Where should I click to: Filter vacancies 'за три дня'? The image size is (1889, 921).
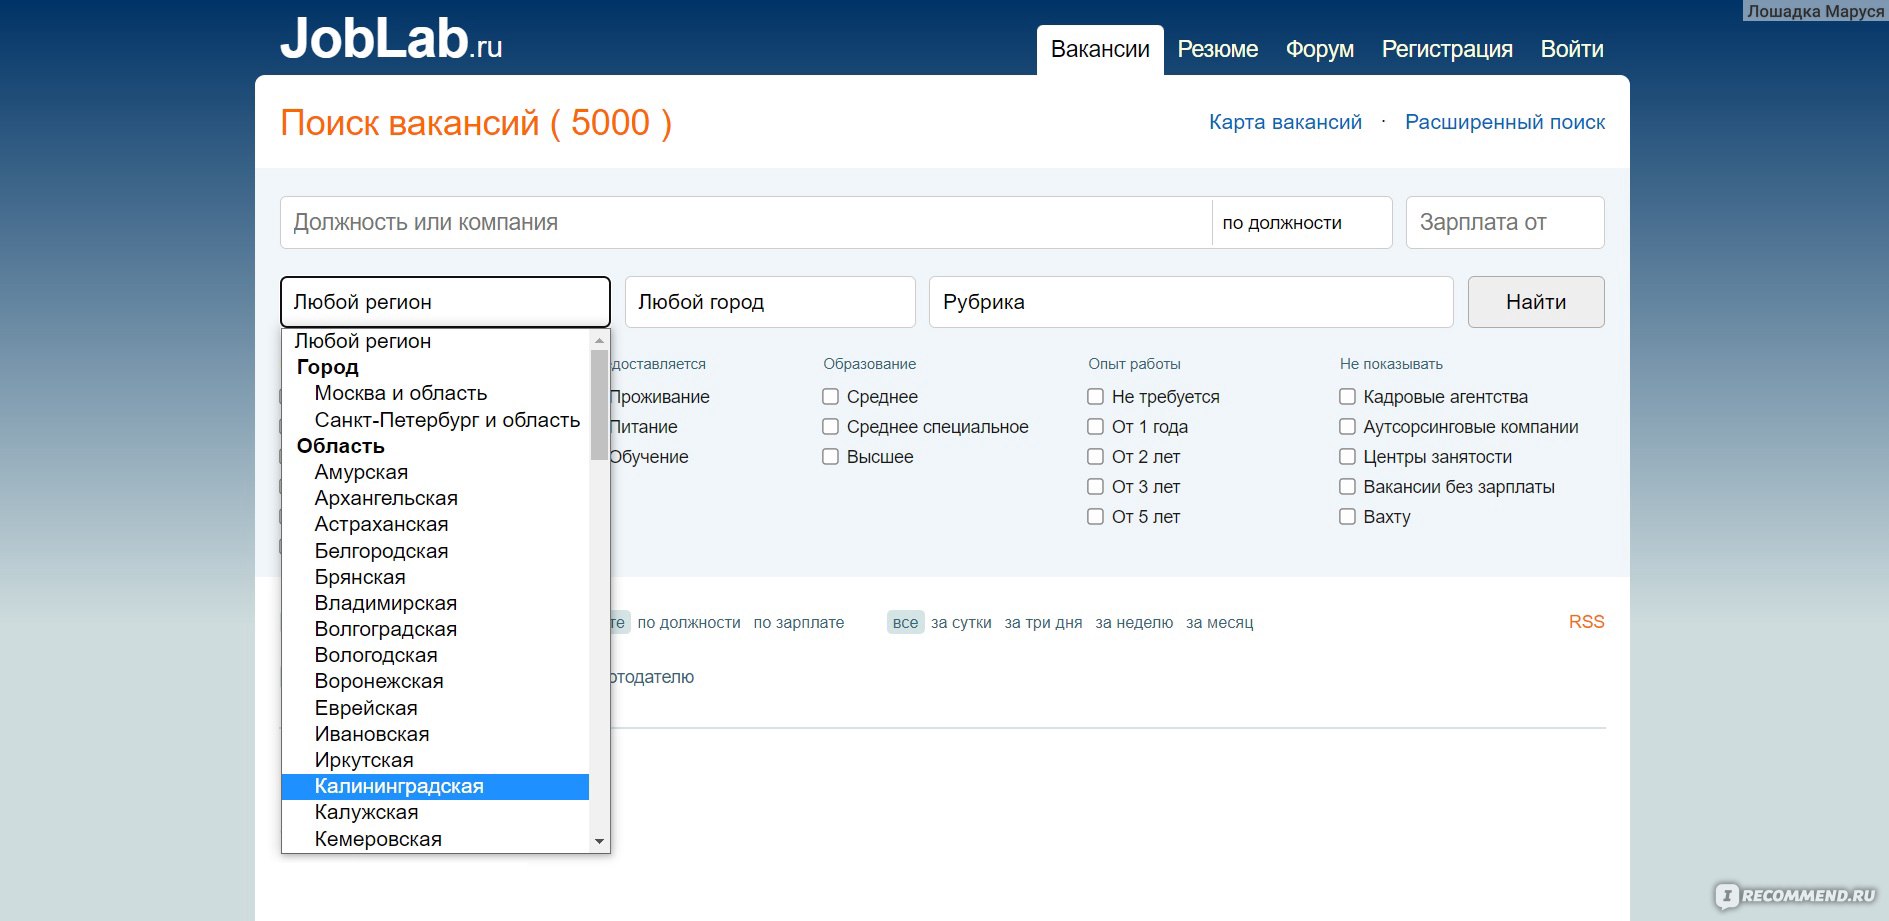pos(1043,622)
